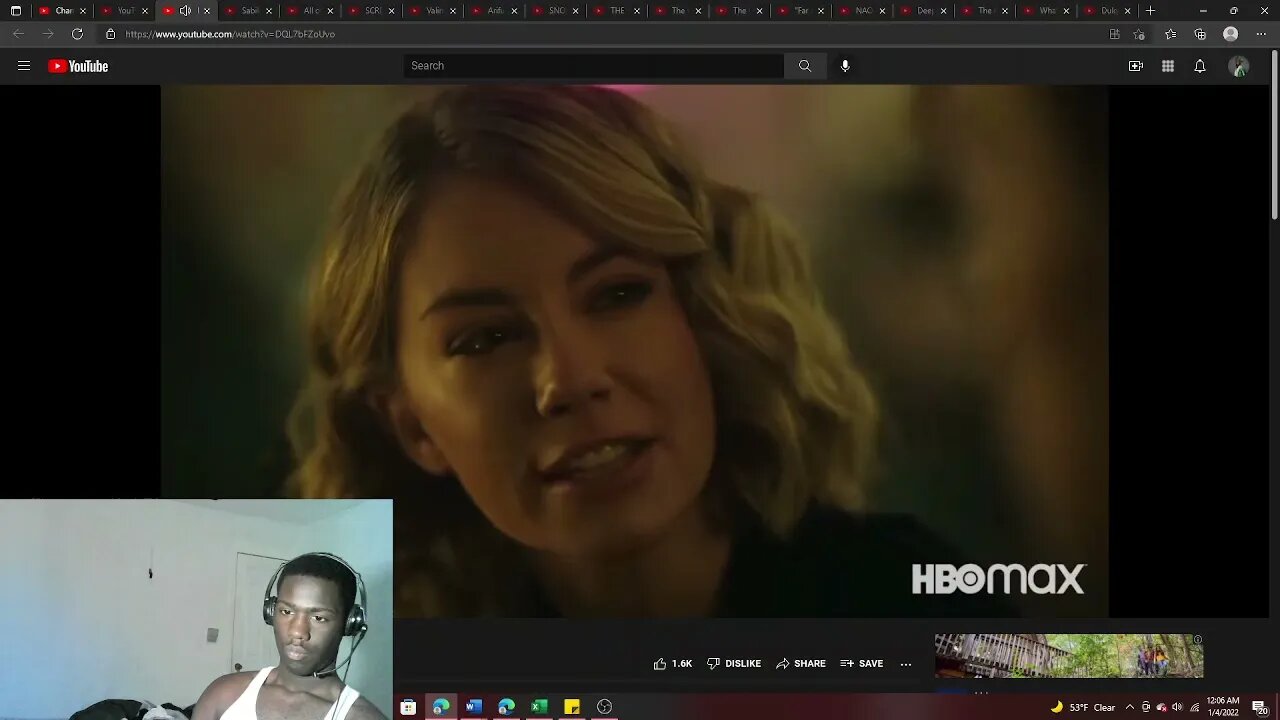Mute the playing tab via speaker icon
The width and height of the screenshot is (1280, 720).
point(185,11)
